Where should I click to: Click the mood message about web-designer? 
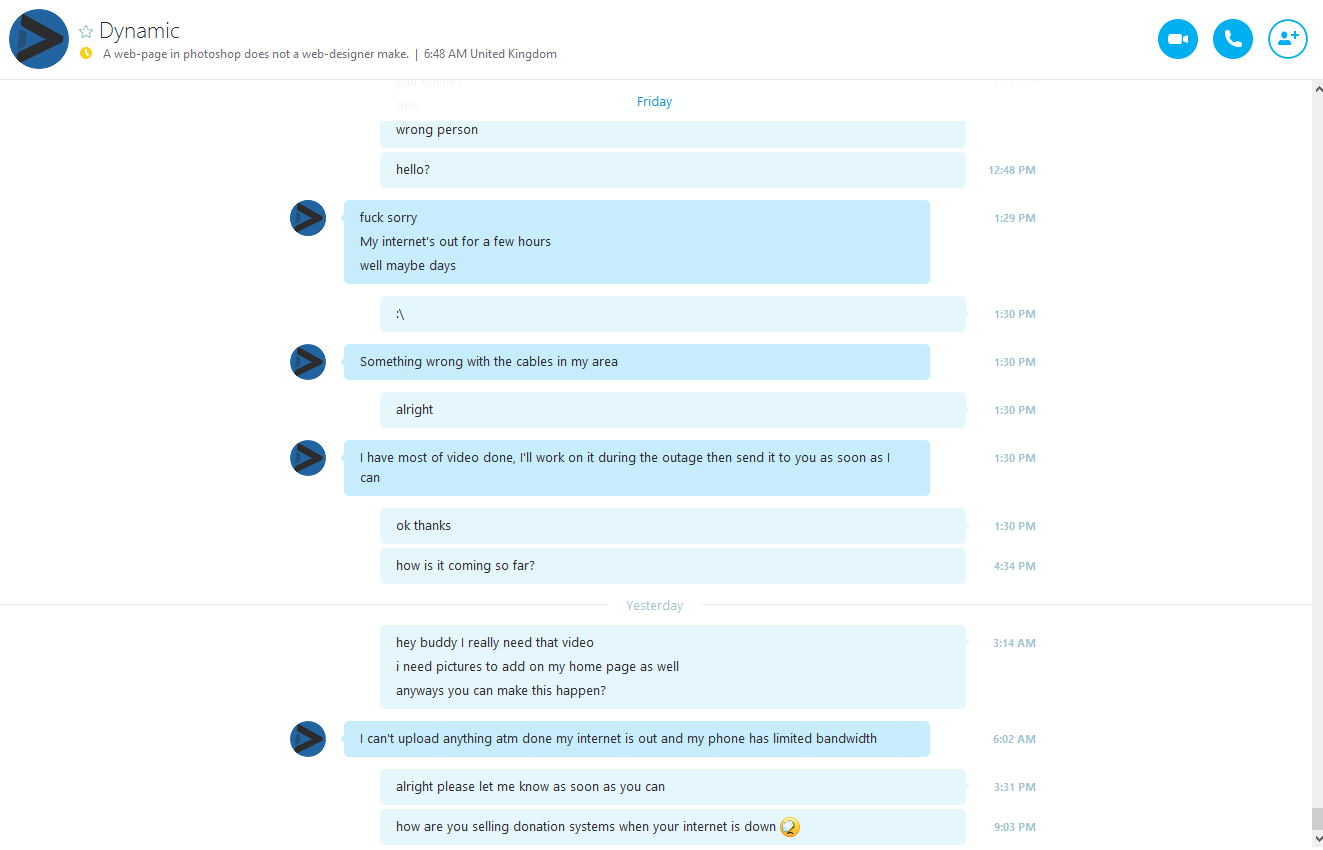256,54
